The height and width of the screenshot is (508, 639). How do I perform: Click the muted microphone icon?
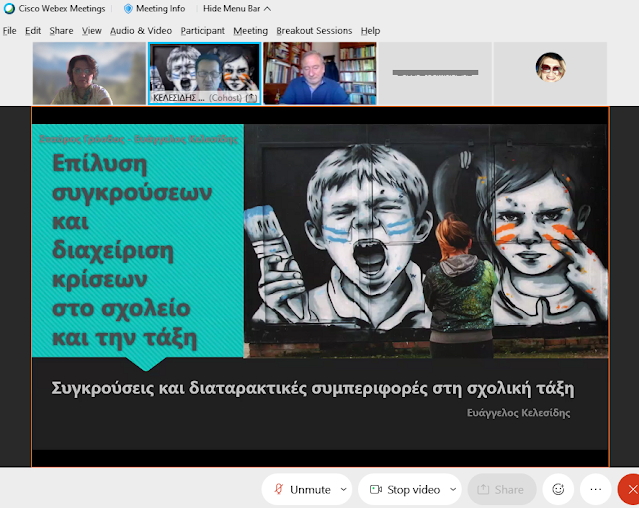click(x=277, y=490)
